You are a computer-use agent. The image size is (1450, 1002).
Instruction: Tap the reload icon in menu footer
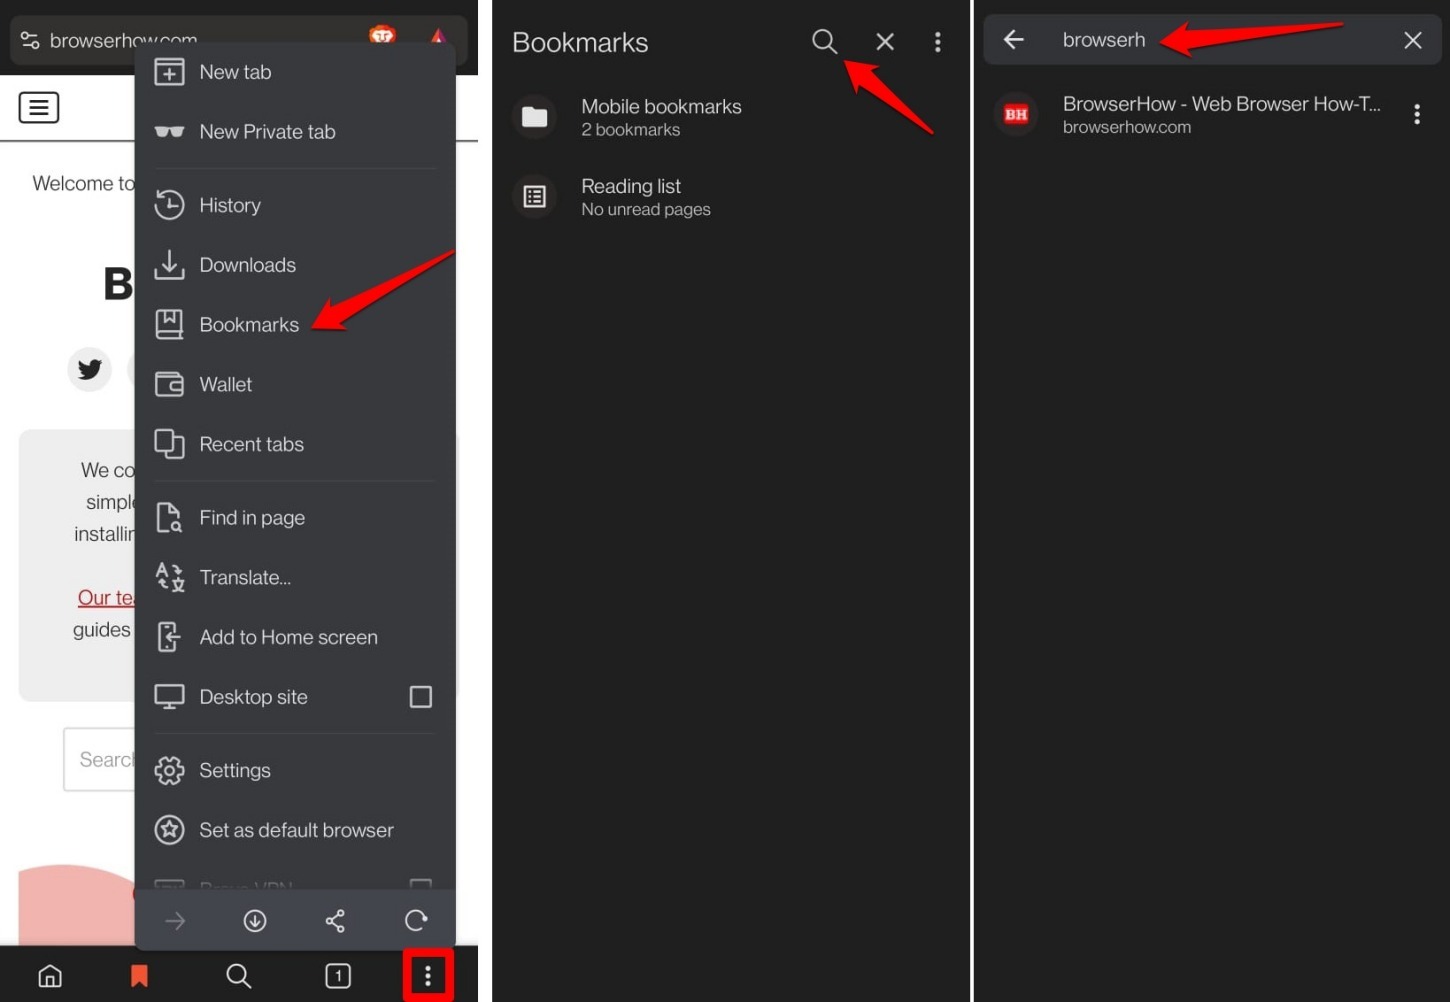416,921
